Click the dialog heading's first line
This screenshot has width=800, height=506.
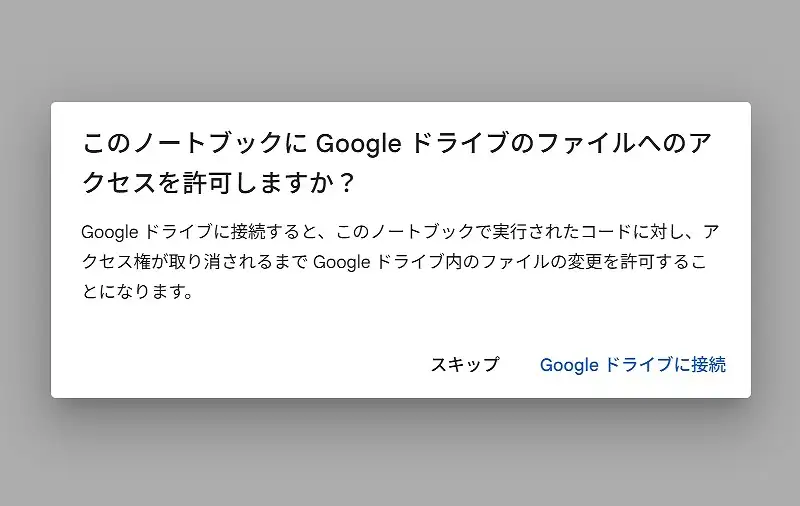coord(398,145)
